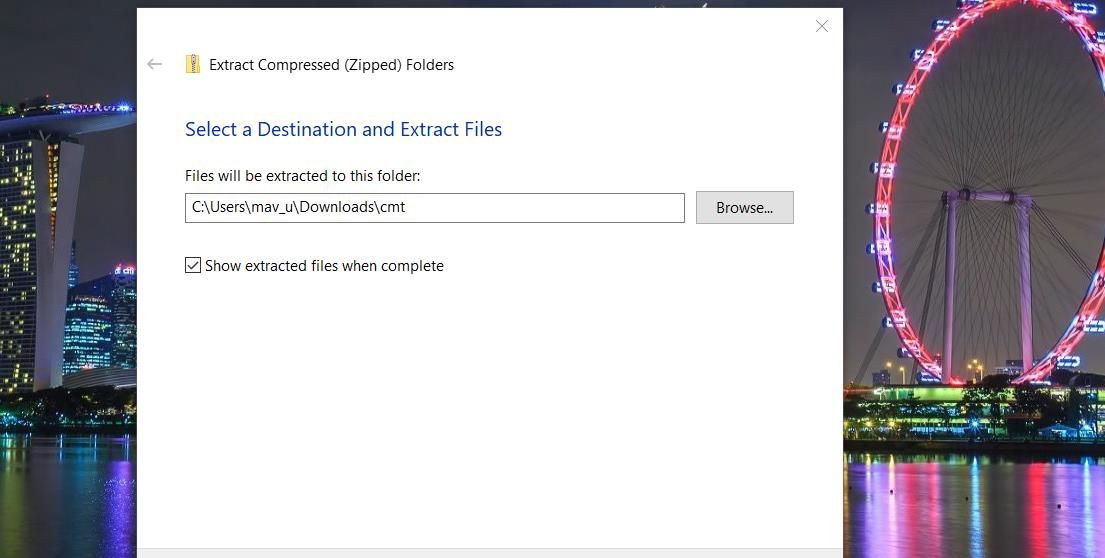Click the zipped folder icon in header

pyautogui.click(x=193, y=64)
